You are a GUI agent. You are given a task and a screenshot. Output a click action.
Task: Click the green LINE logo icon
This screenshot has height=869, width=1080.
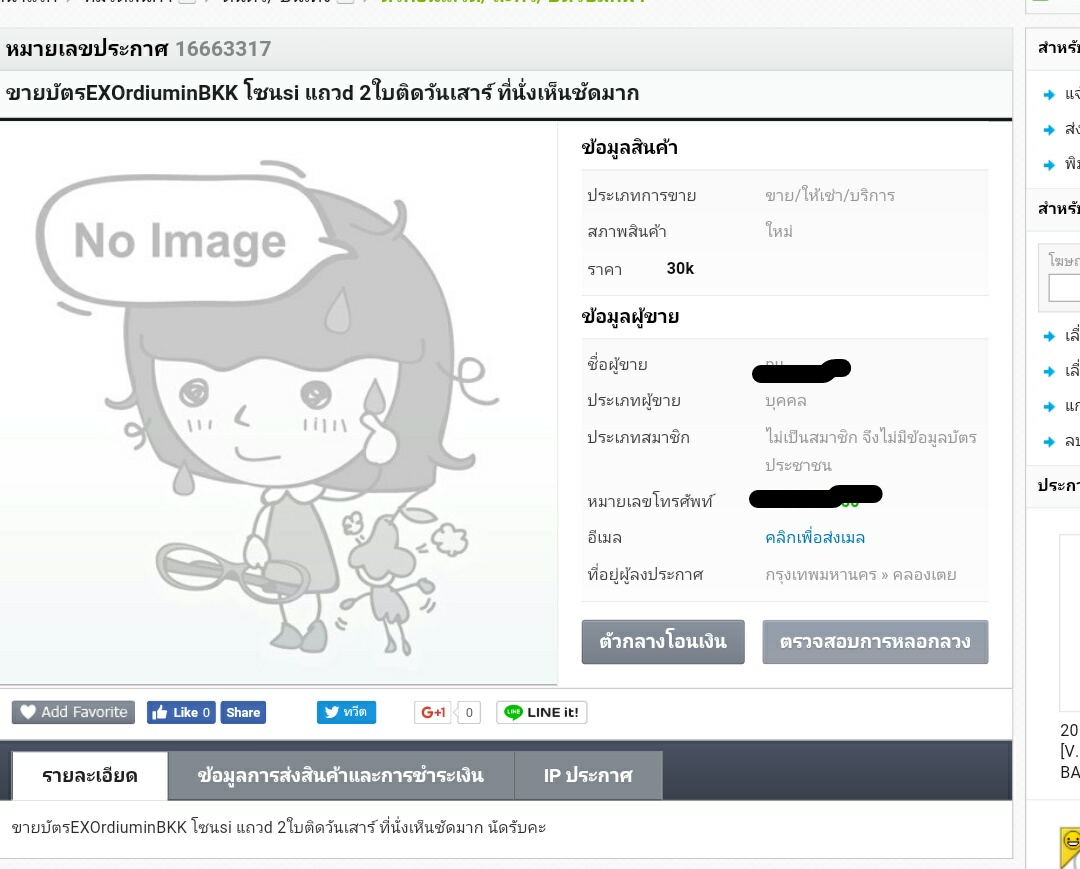tap(513, 712)
